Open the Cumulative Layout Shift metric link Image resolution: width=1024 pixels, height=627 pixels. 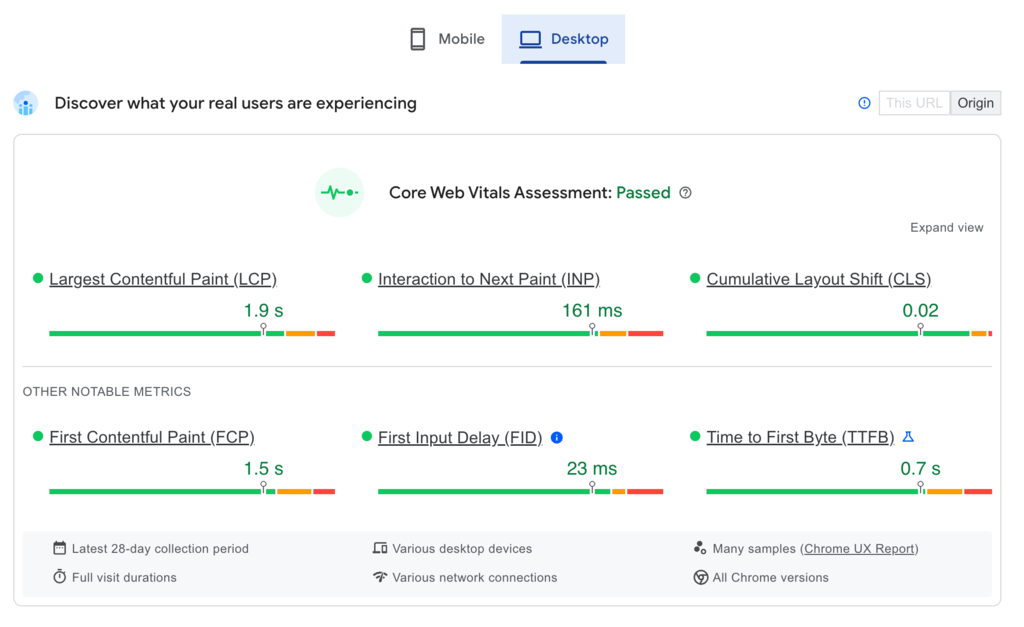click(x=818, y=279)
